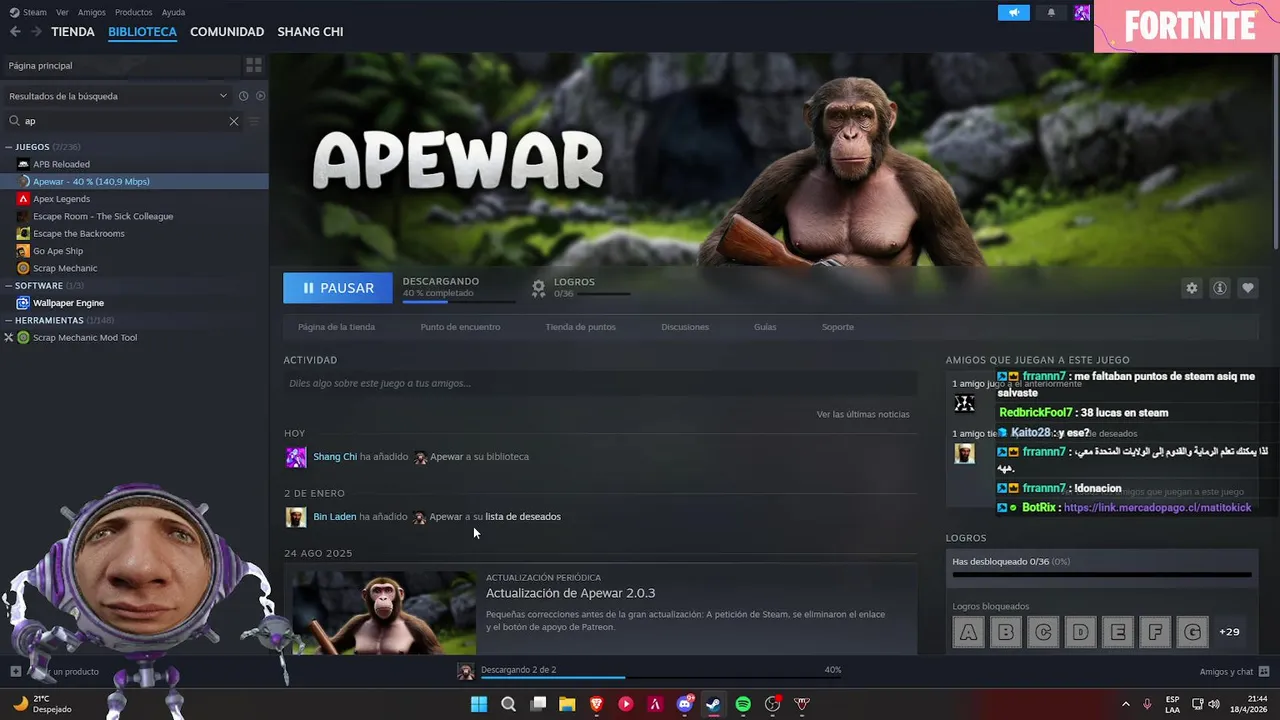Add Apewar to favorites with heart
Image resolution: width=1280 pixels, height=720 pixels.
1247,288
